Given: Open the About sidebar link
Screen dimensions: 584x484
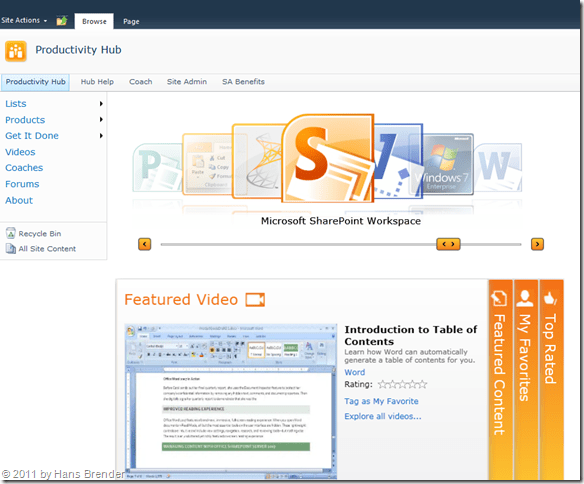Looking at the screenshot, I should click(19, 200).
